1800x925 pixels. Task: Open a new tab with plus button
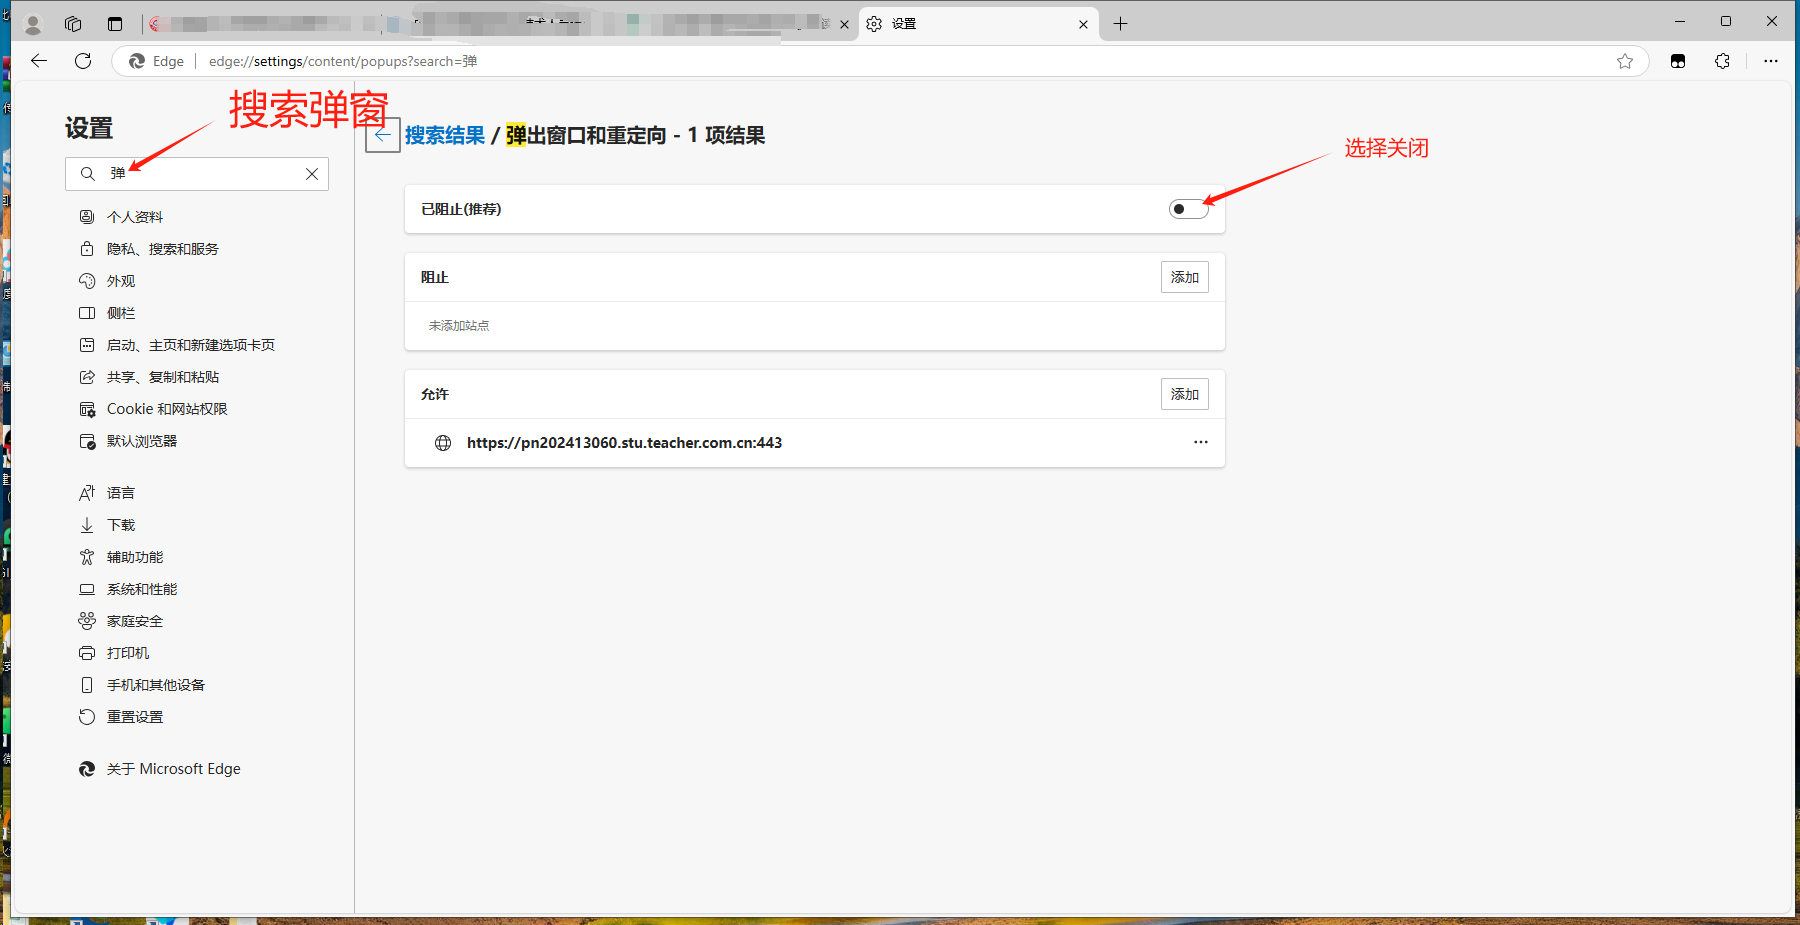click(x=1120, y=24)
